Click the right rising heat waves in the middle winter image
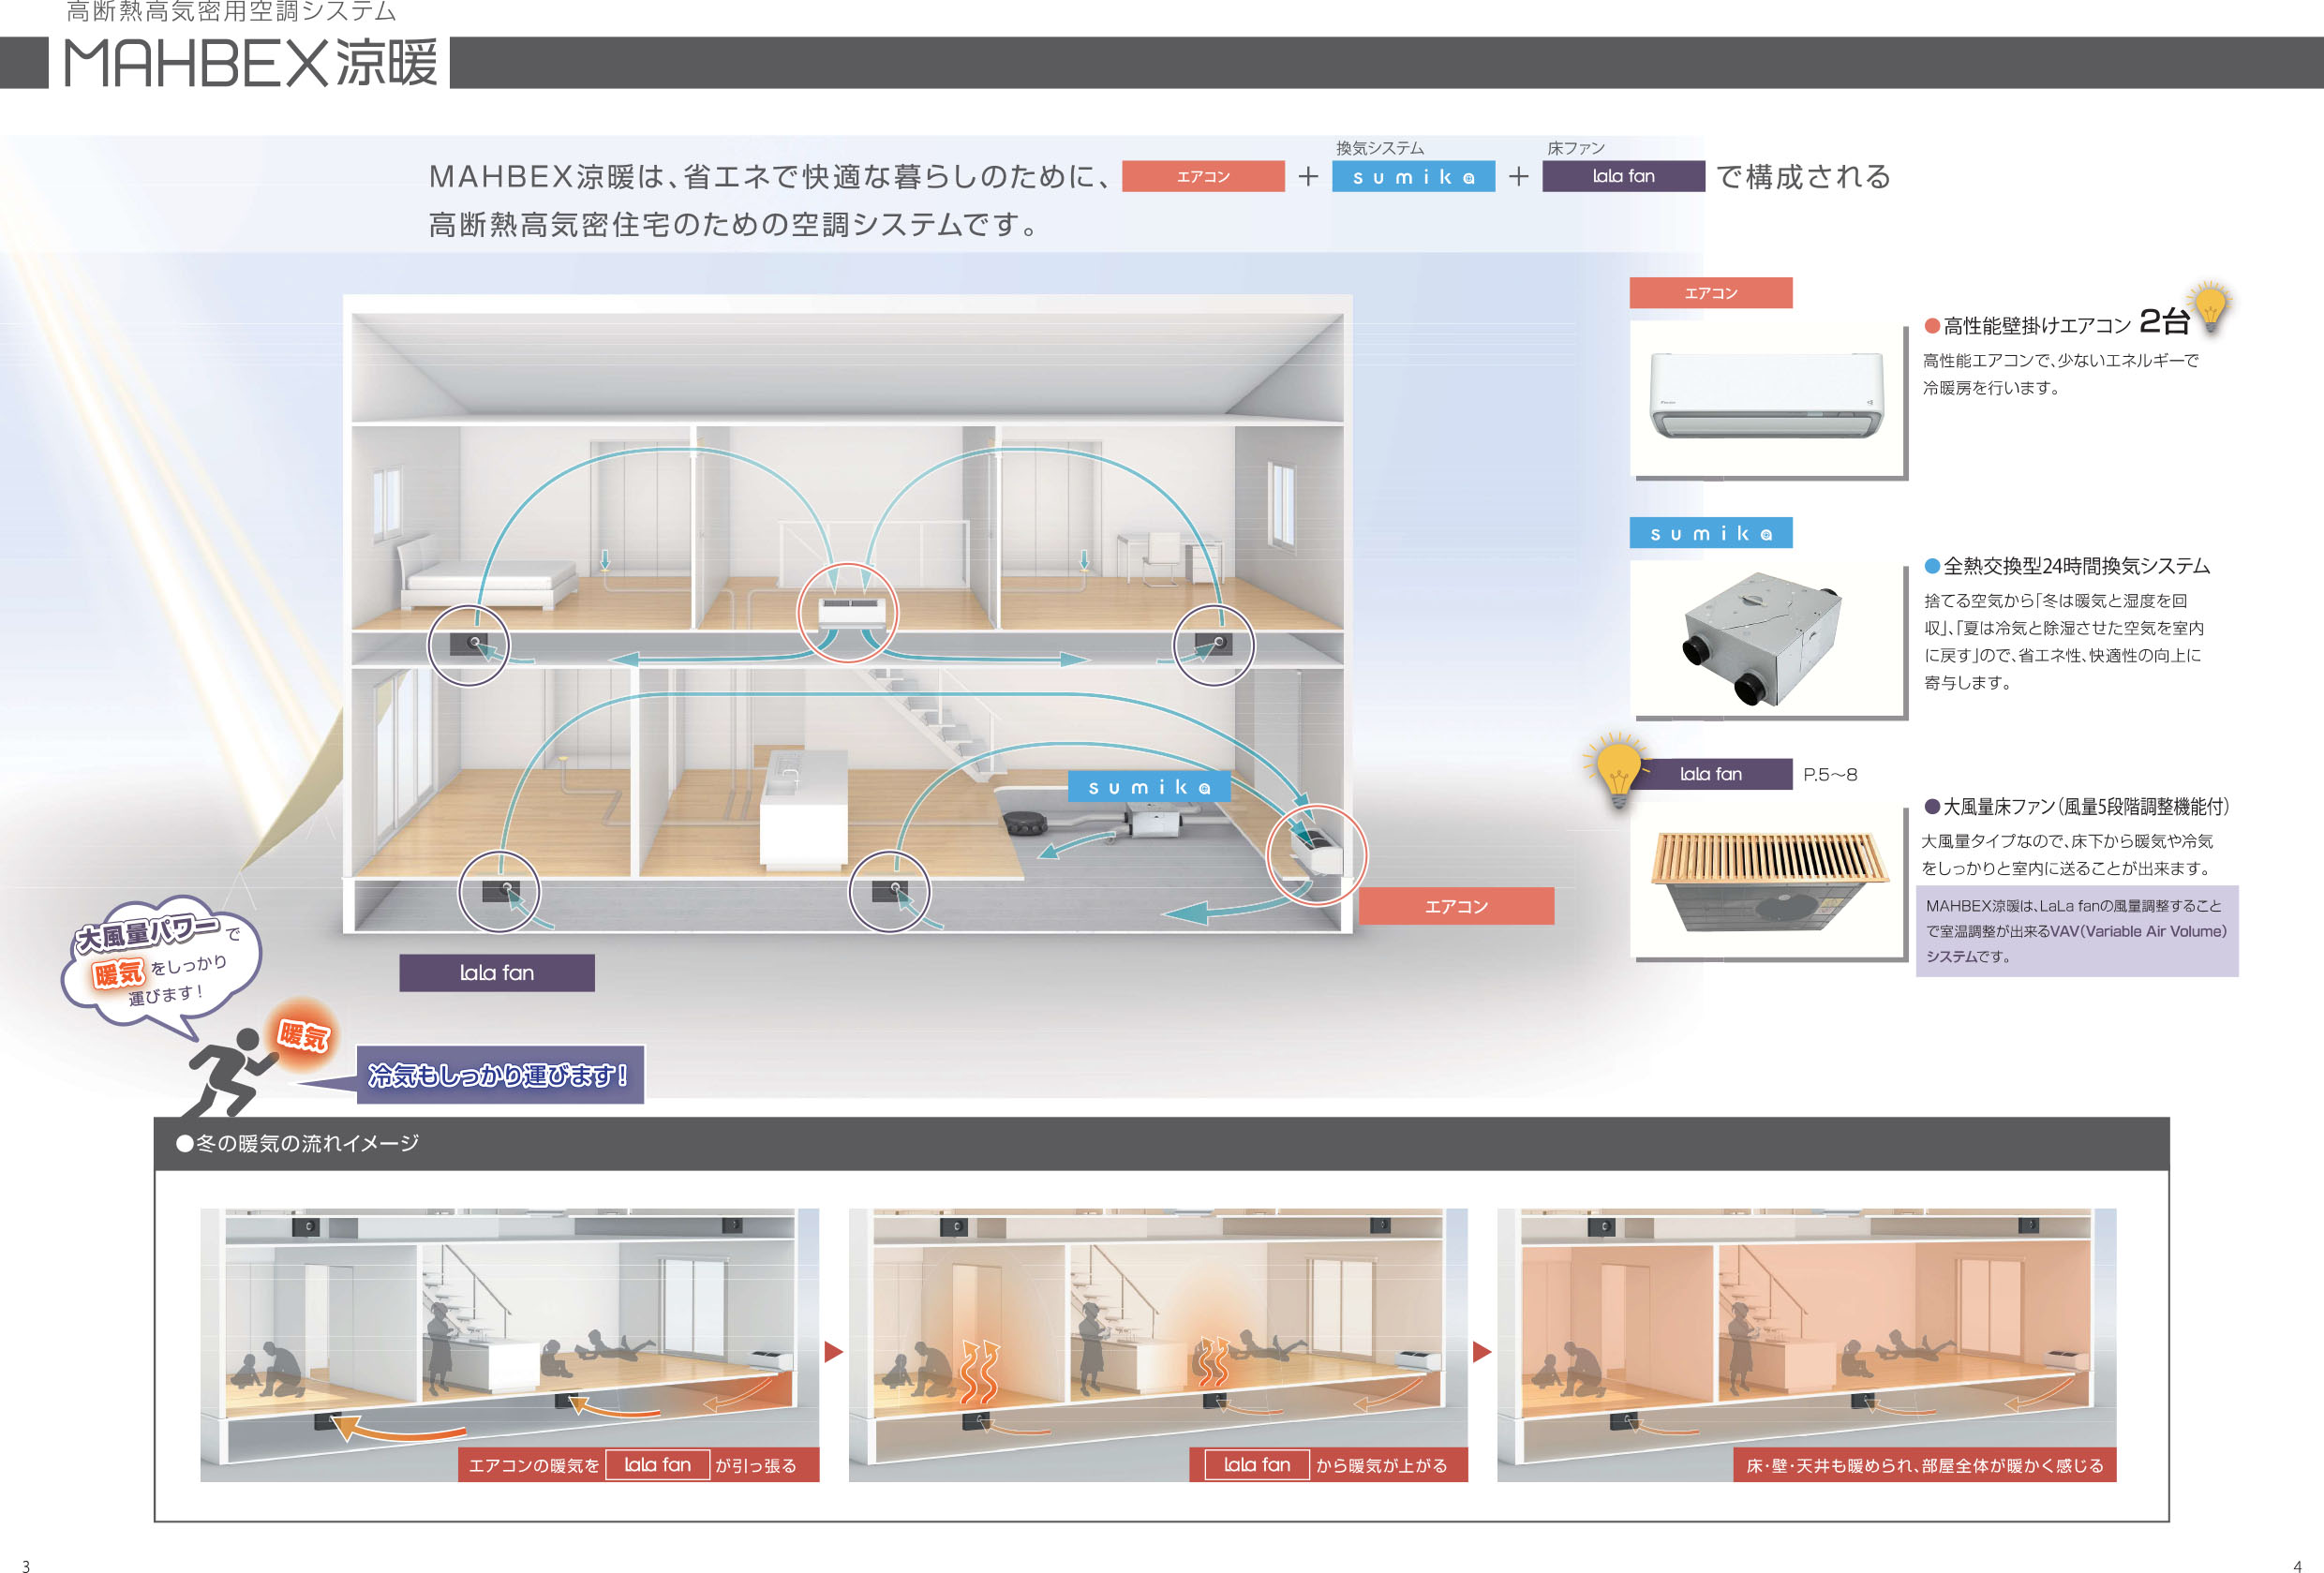 (1213, 1361)
